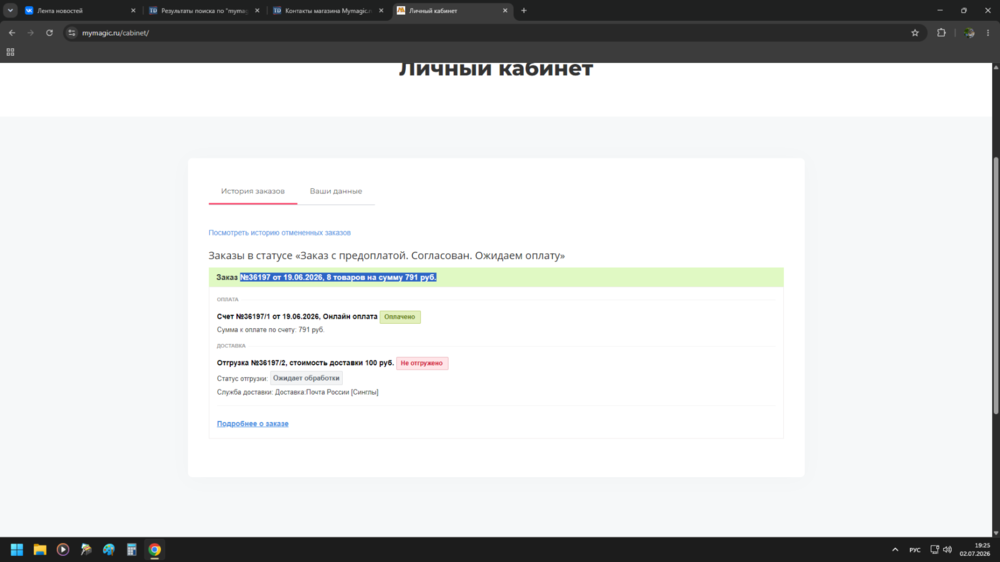Image resolution: width=1000 pixels, height=562 pixels.
Task: Open the cancelled orders history link
Action: pos(279,233)
